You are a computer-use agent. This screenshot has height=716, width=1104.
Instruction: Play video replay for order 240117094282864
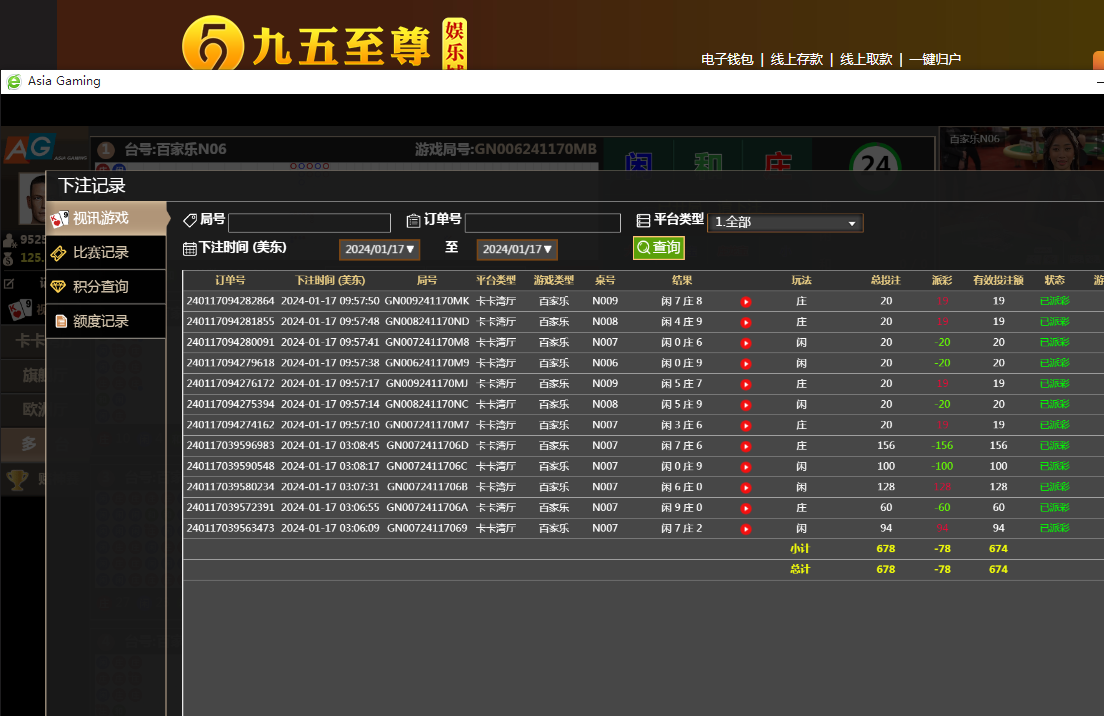coord(745,302)
